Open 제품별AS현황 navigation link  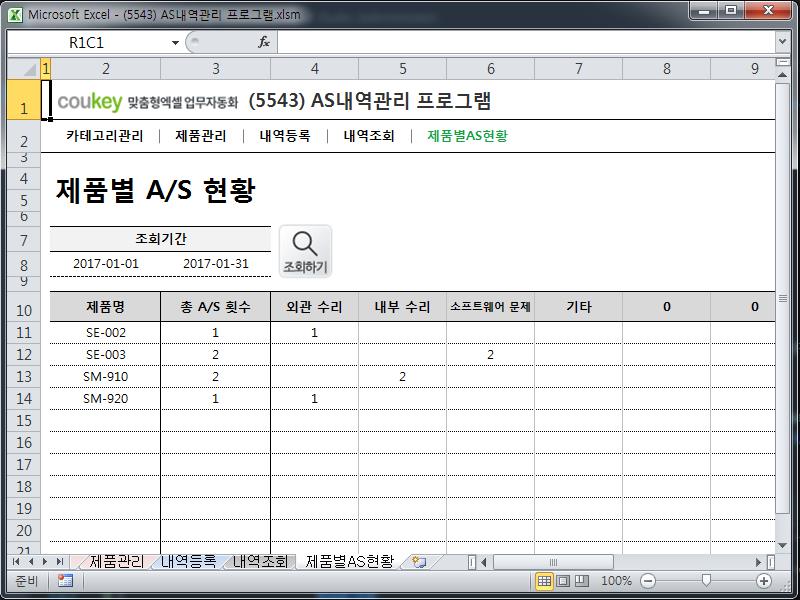tap(467, 136)
